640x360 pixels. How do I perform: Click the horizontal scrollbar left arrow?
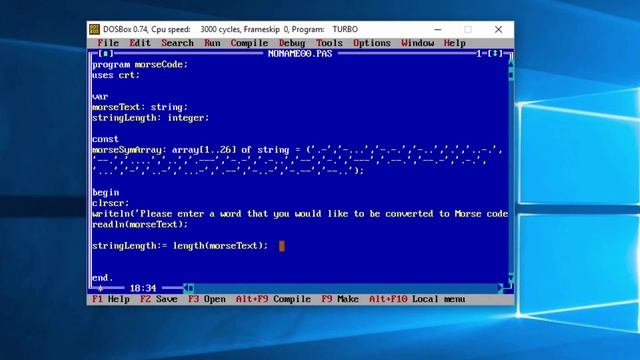pyautogui.click(x=185, y=288)
